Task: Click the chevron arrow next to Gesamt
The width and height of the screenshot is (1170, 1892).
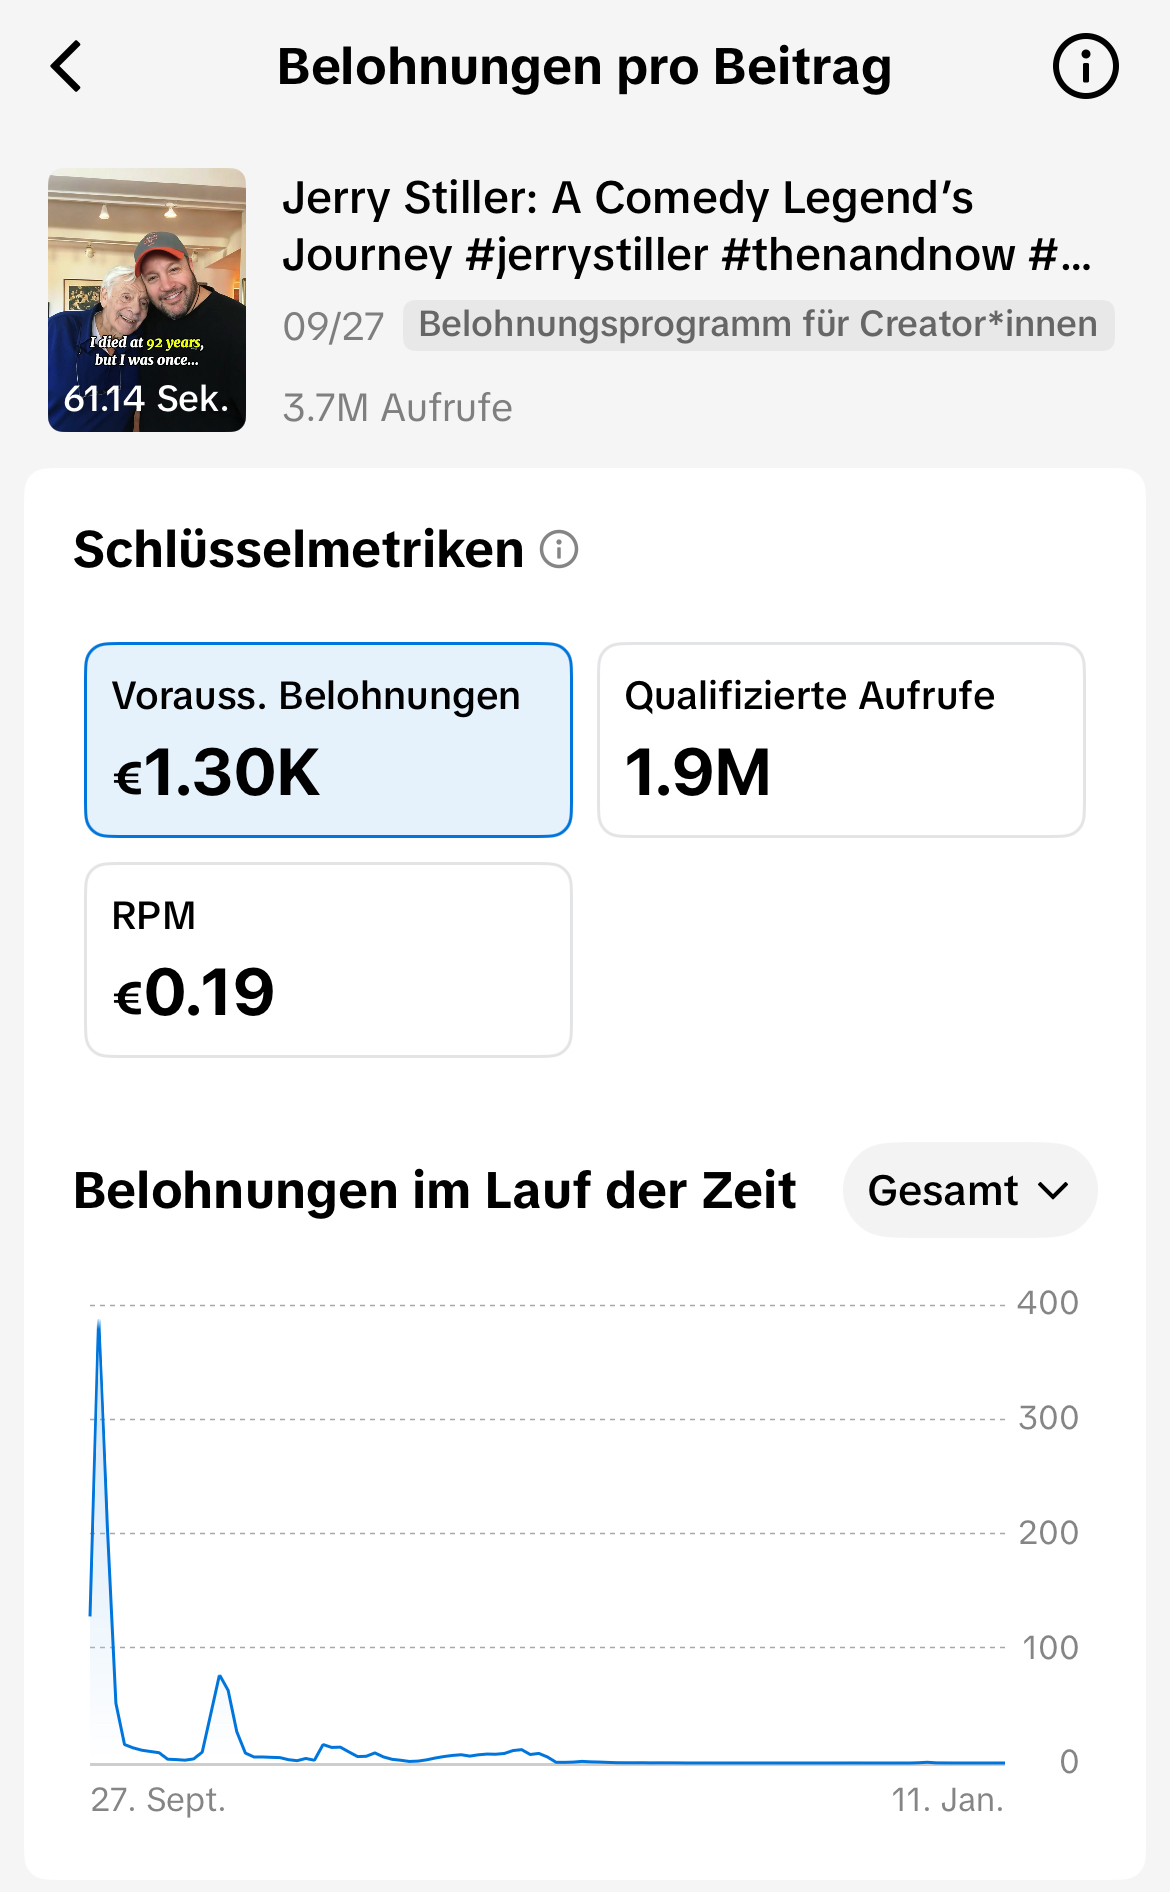Action: (1054, 1191)
